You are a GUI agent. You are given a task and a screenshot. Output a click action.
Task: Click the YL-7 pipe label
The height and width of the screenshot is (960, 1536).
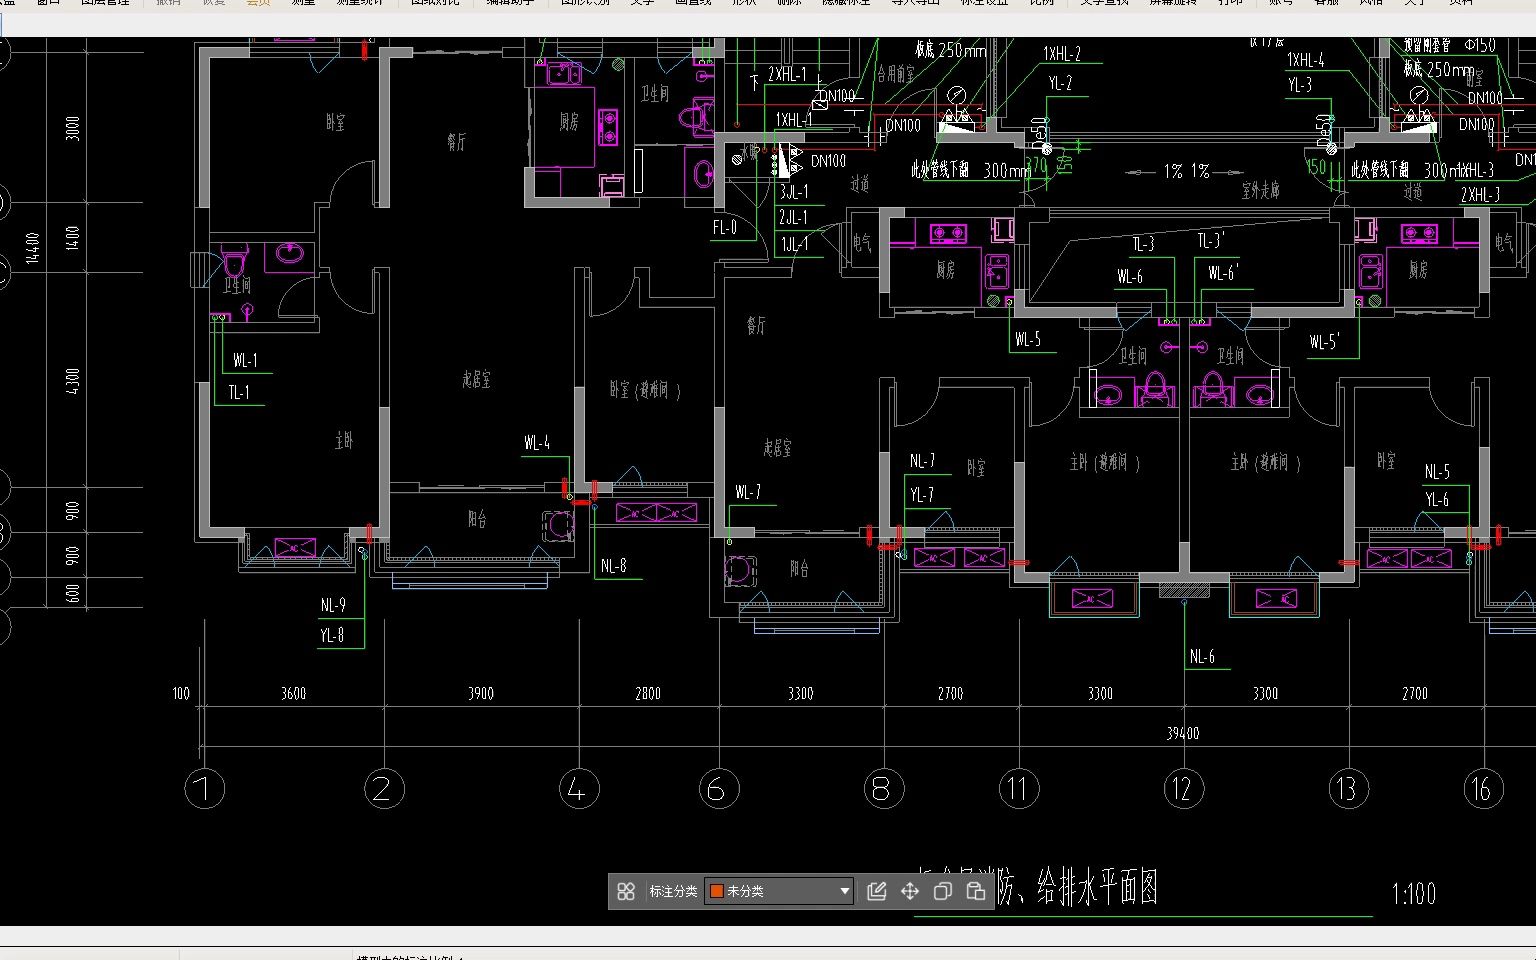922,495
